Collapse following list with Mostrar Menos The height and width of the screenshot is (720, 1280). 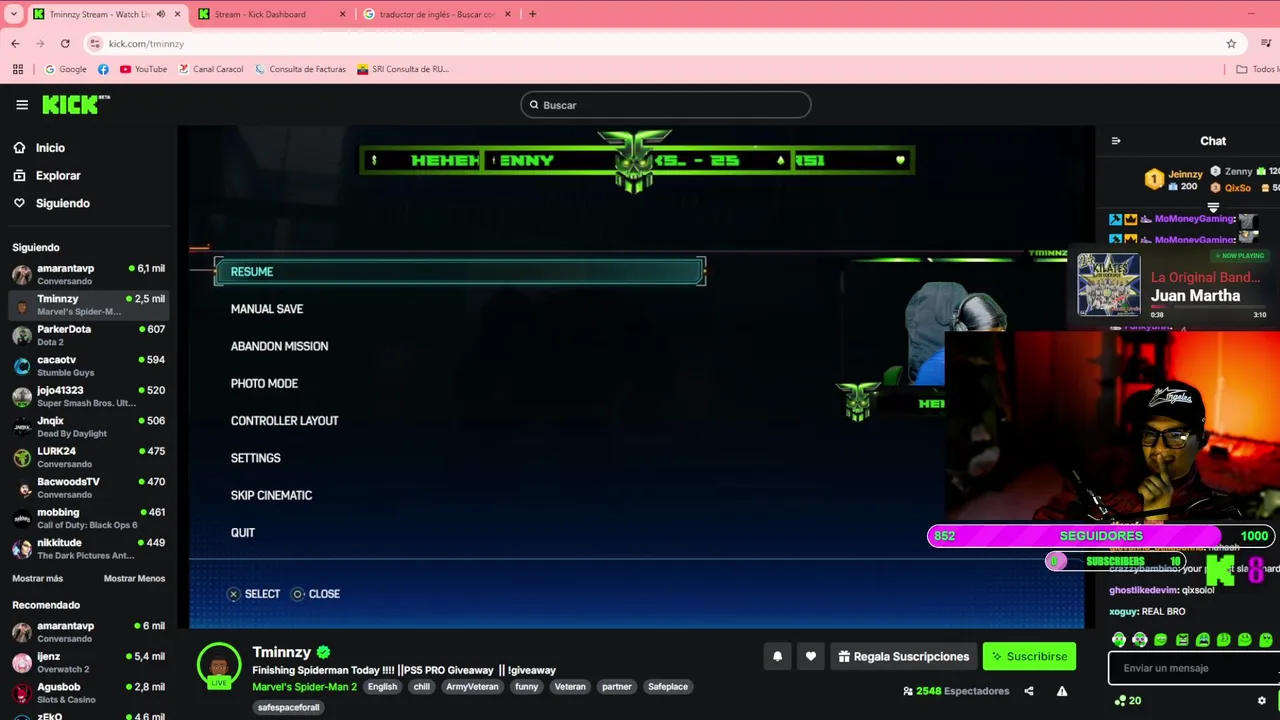(134, 579)
